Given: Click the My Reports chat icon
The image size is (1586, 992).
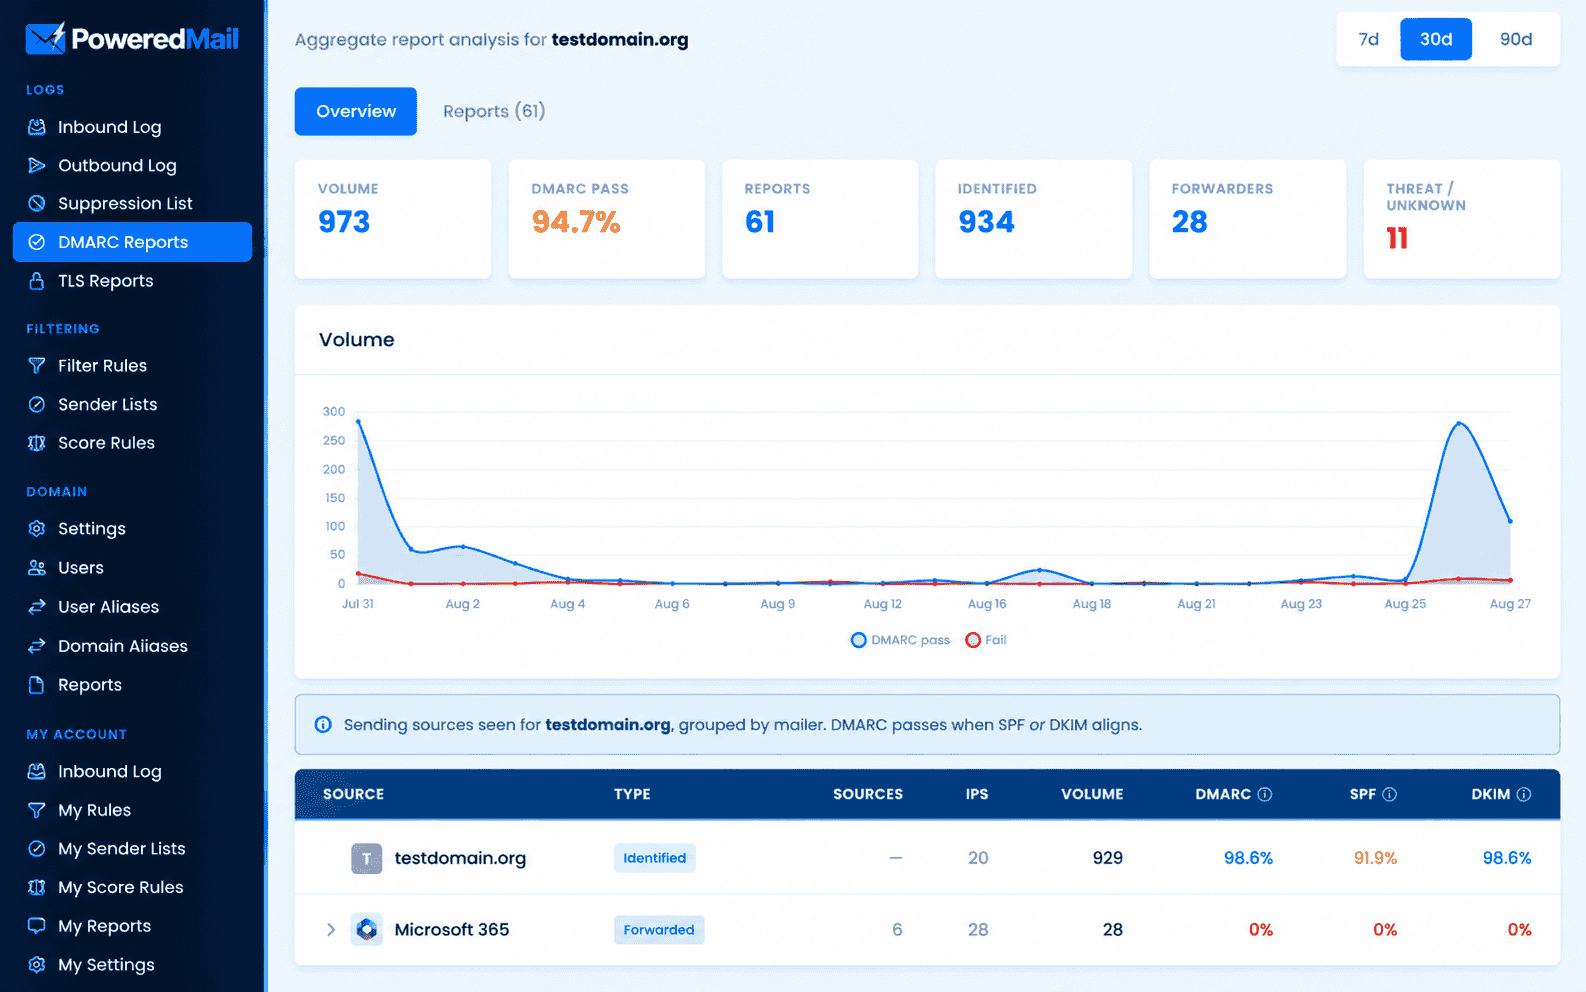Looking at the screenshot, I should [37, 926].
